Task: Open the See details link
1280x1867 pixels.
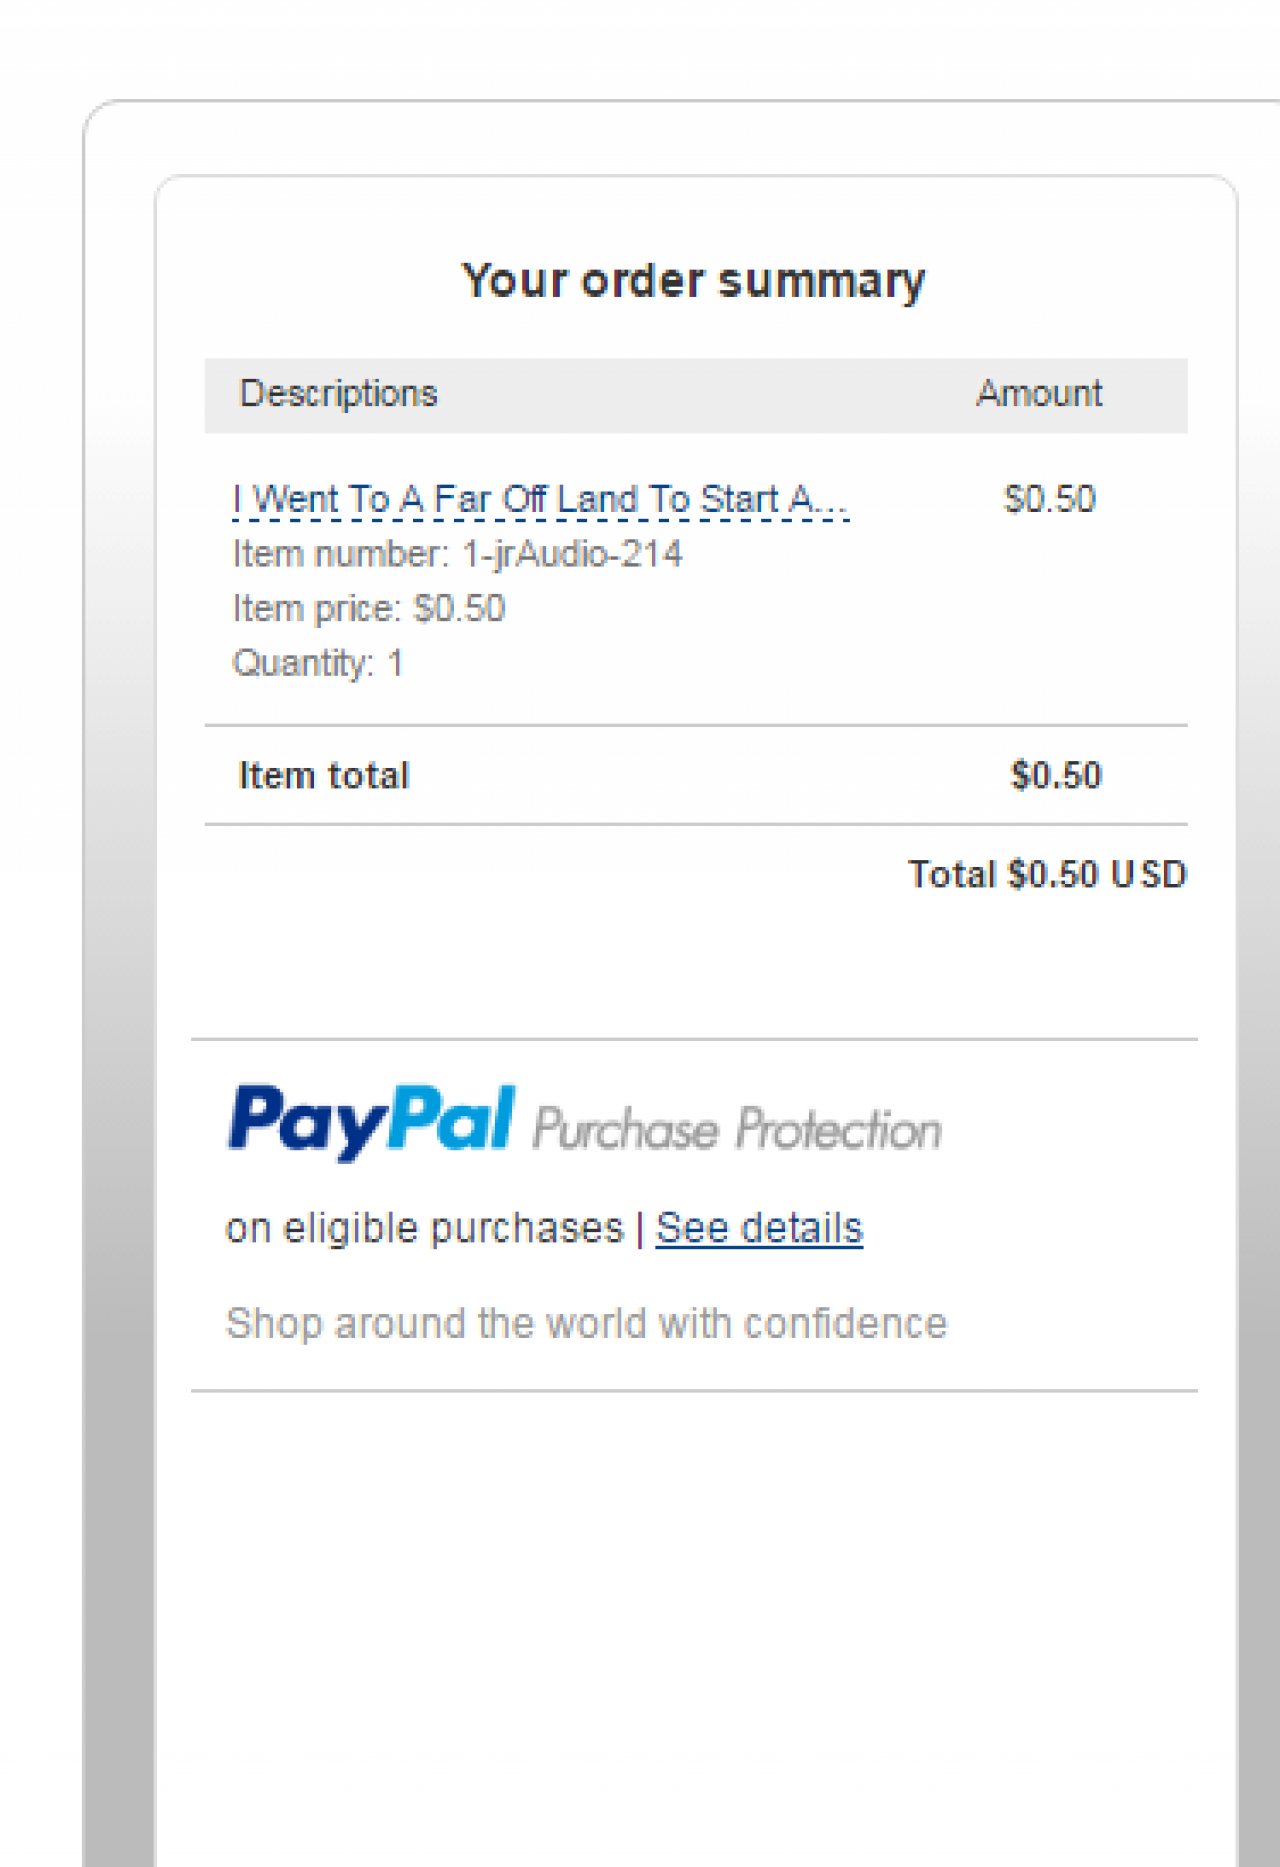Action: tap(759, 1228)
